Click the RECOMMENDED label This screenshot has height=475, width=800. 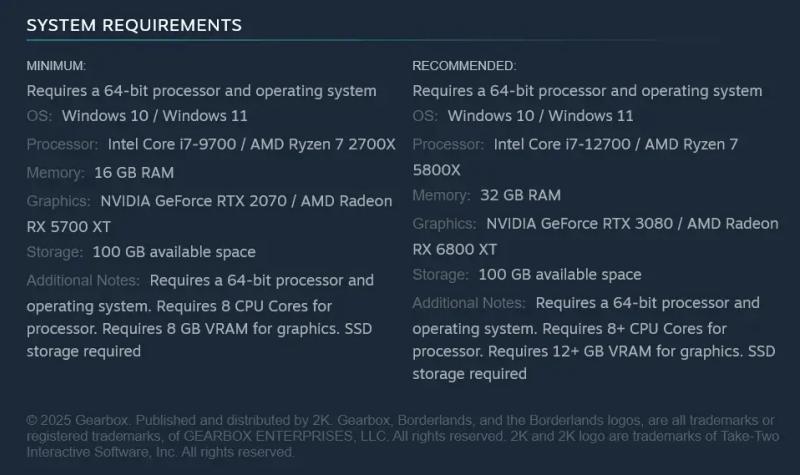point(464,66)
